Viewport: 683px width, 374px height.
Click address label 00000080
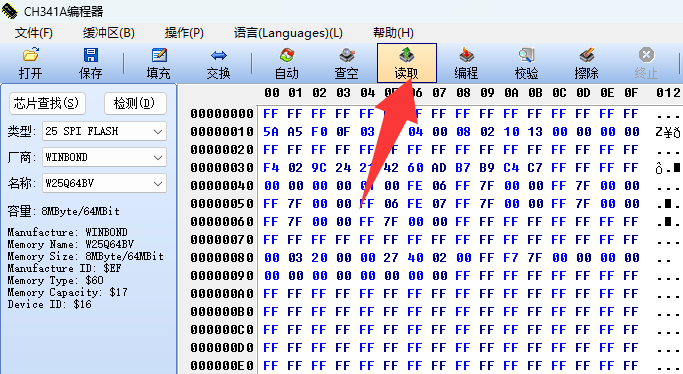[222, 258]
